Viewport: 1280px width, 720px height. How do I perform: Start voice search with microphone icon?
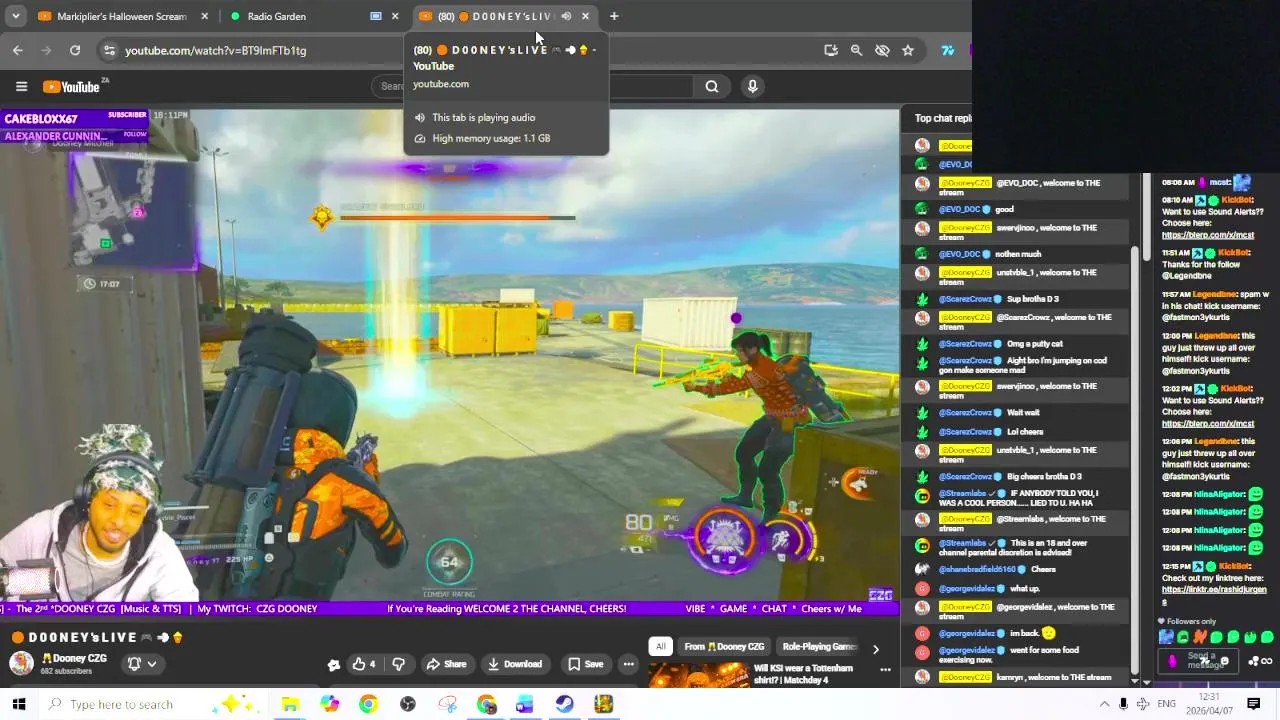coord(753,86)
